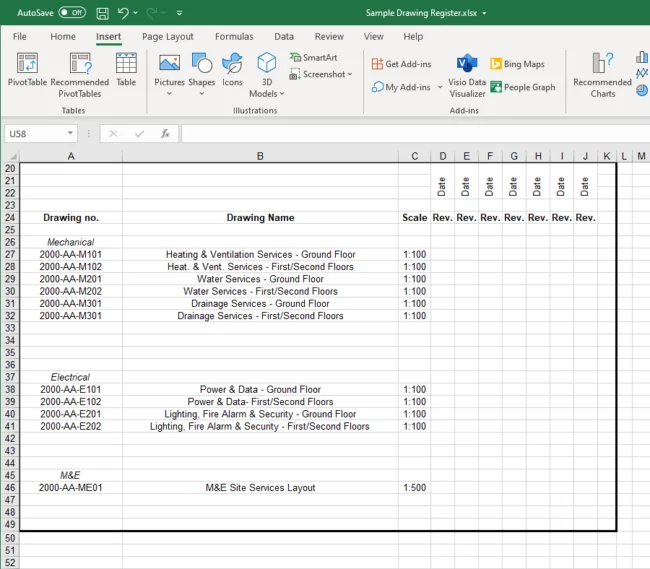Expand the Pictures dropdown
This screenshot has height=569, width=650.
(x=169, y=94)
